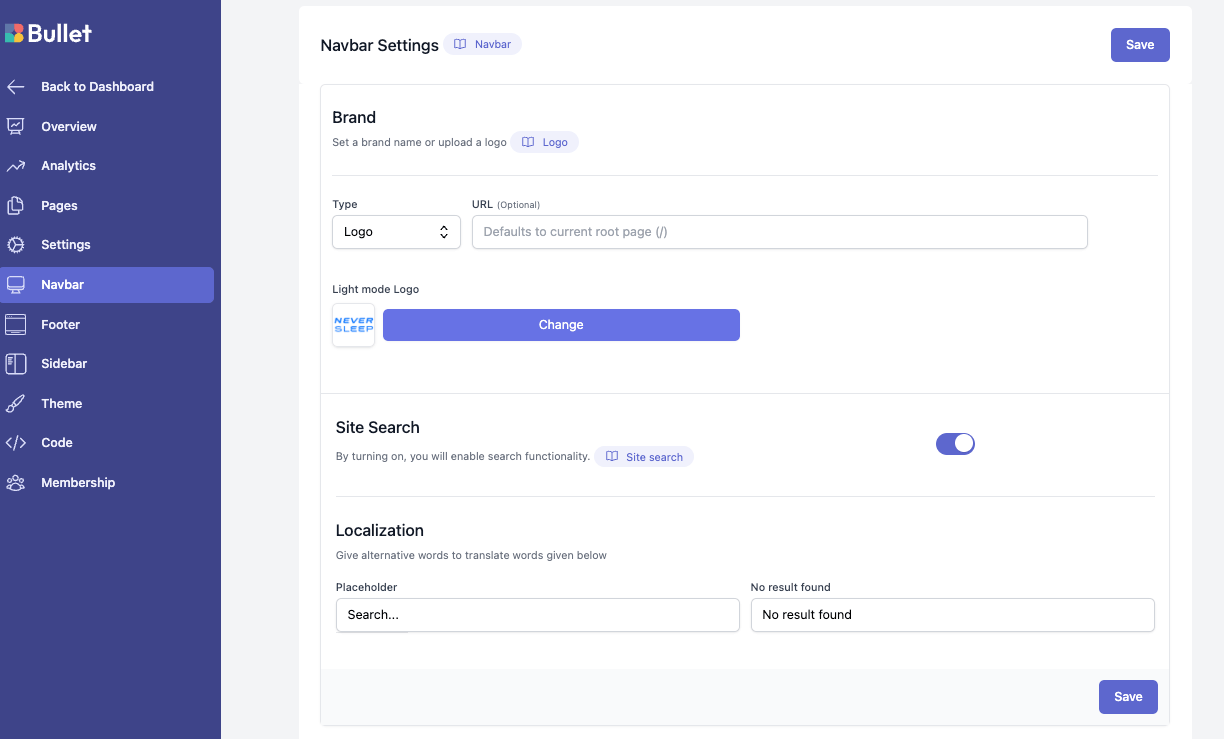This screenshot has height=739, width=1224.
Task: Click the Navbar Settings heading text
Action: [380, 45]
